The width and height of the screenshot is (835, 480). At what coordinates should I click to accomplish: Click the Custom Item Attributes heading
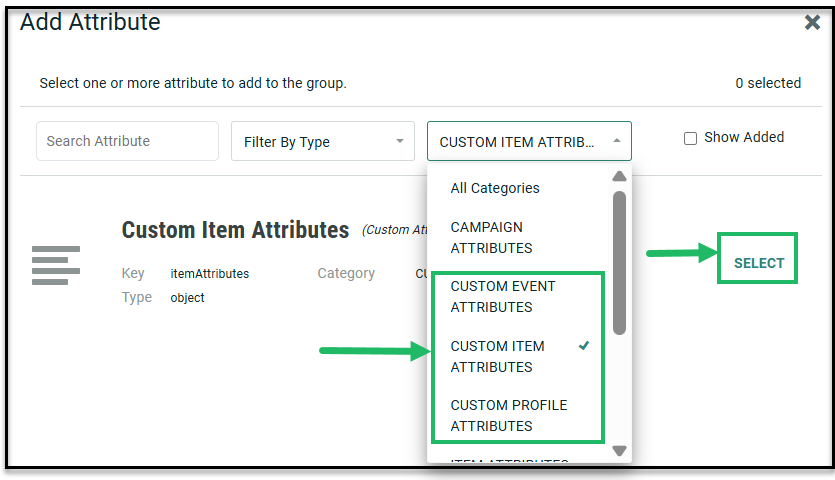click(235, 230)
